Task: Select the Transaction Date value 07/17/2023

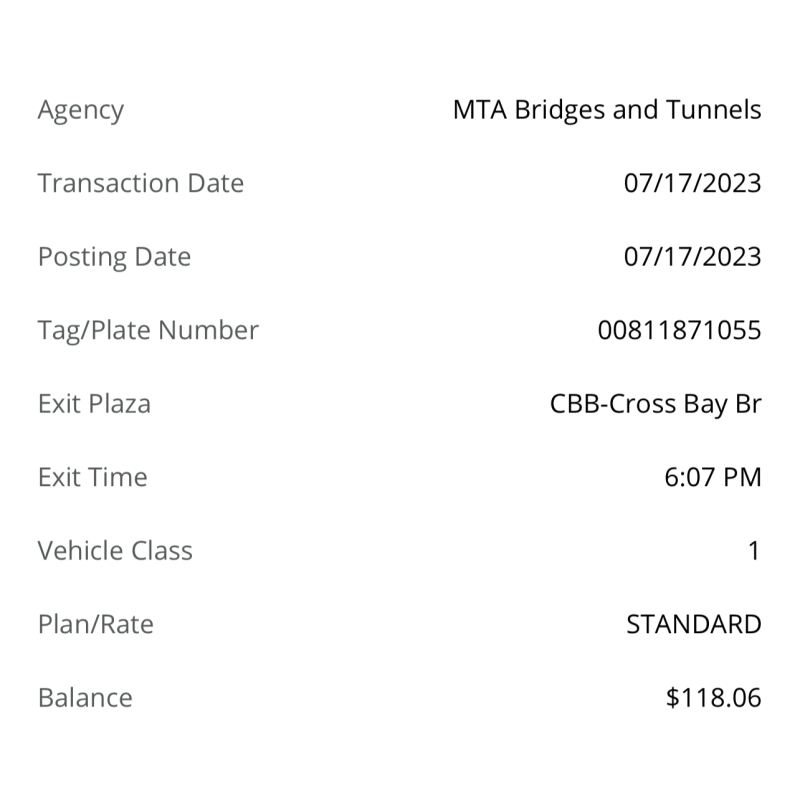Action: point(692,184)
